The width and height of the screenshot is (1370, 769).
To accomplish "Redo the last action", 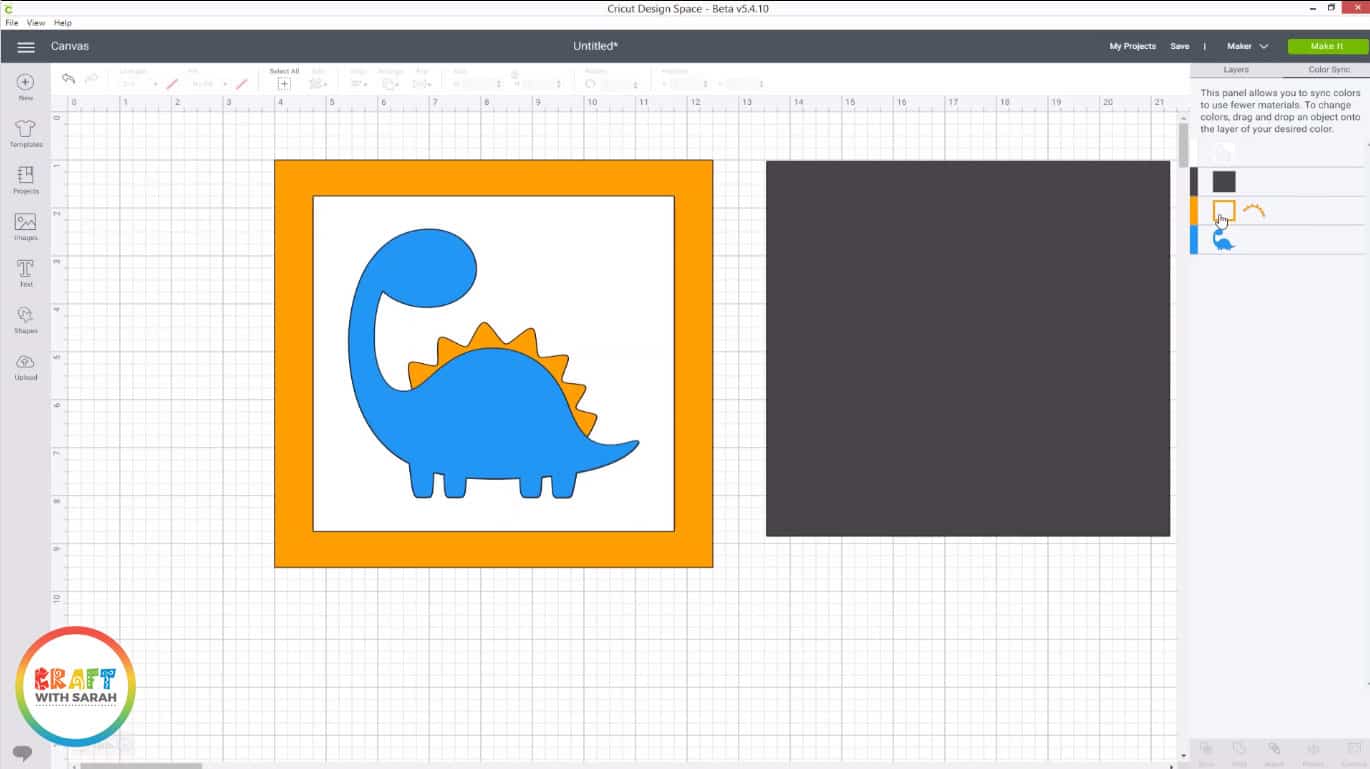I will tap(91, 79).
